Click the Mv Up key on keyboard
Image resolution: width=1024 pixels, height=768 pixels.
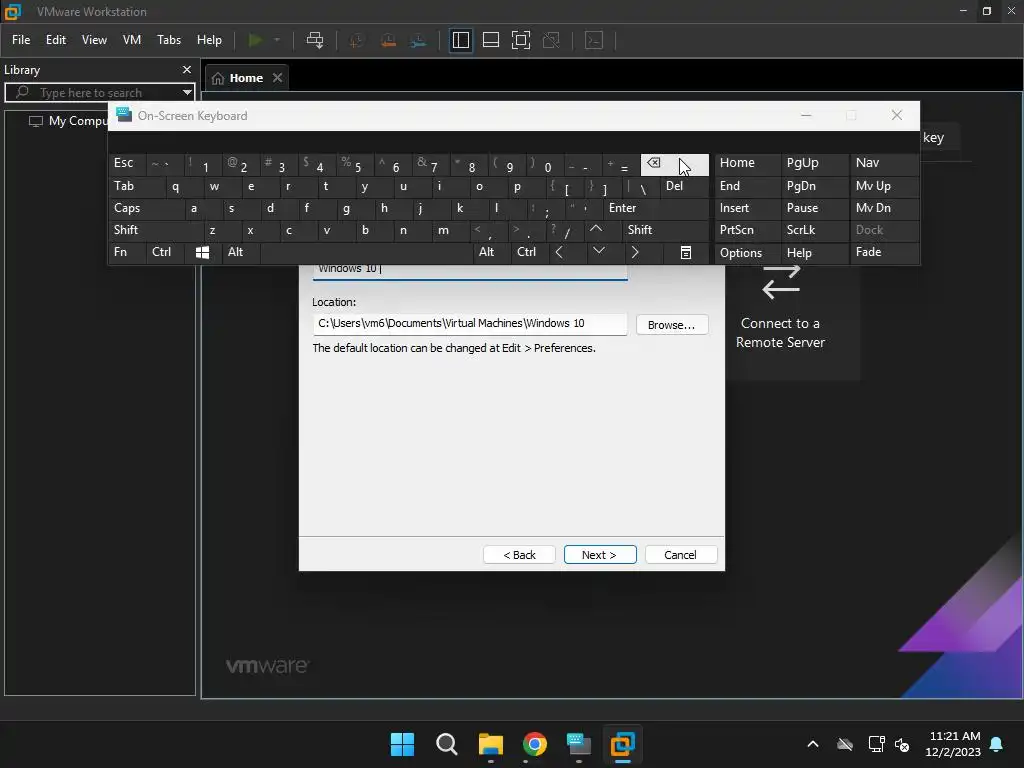884,186
